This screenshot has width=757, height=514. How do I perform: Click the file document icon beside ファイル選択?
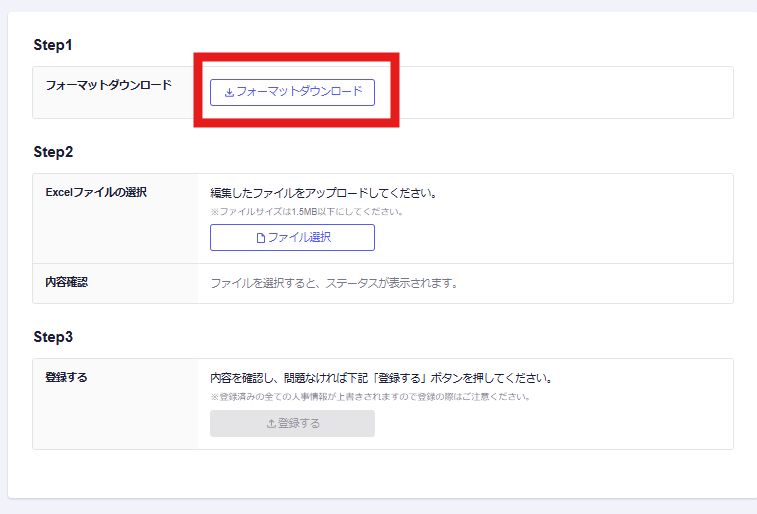pyautogui.click(x=261, y=238)
